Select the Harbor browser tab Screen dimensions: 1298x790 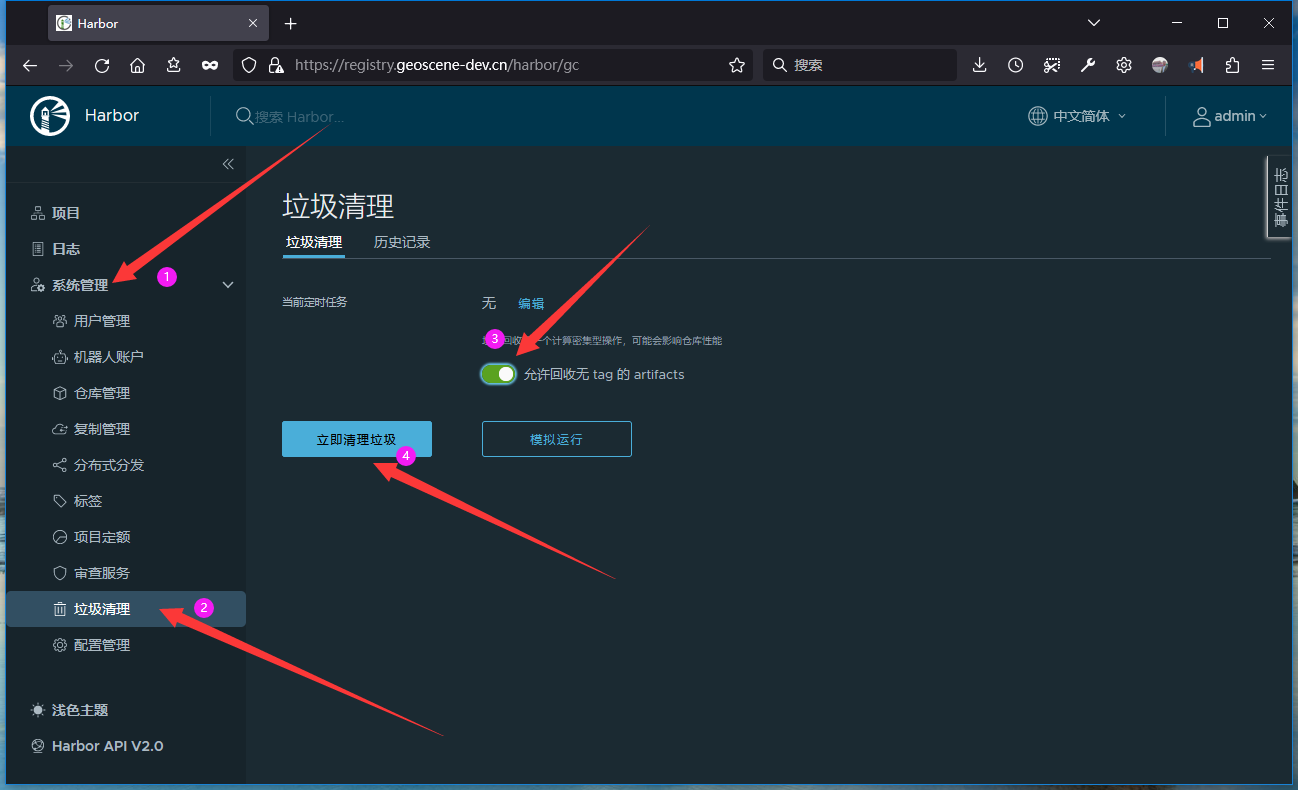coord(158,23)
